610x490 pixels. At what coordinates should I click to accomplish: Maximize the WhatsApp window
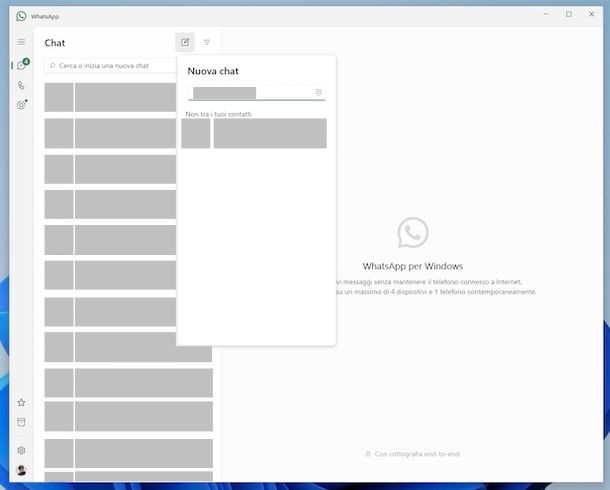coord(569,14)
